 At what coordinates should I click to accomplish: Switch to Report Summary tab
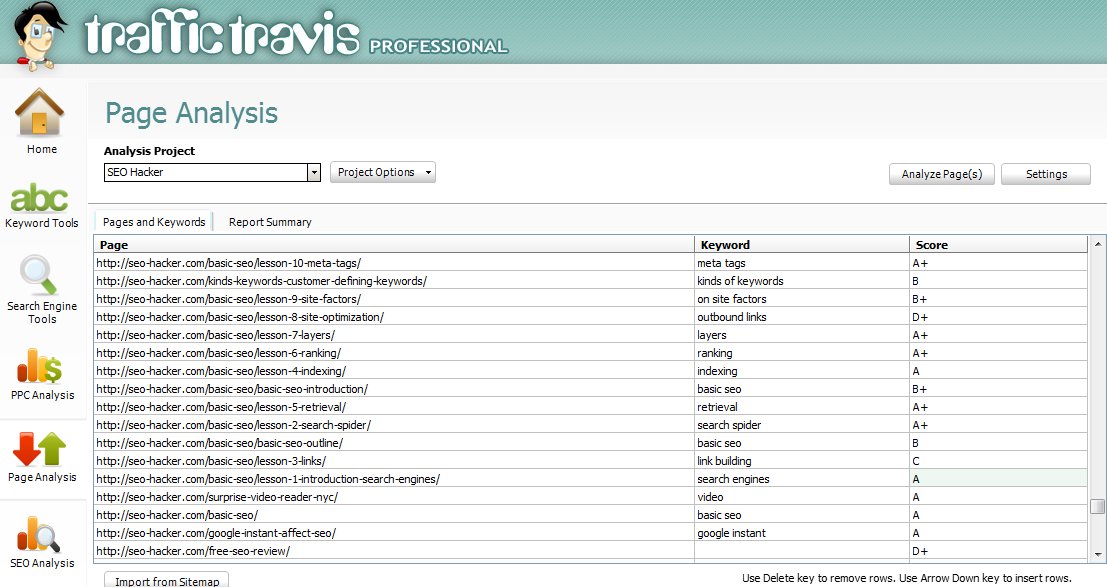coord(270,222)
